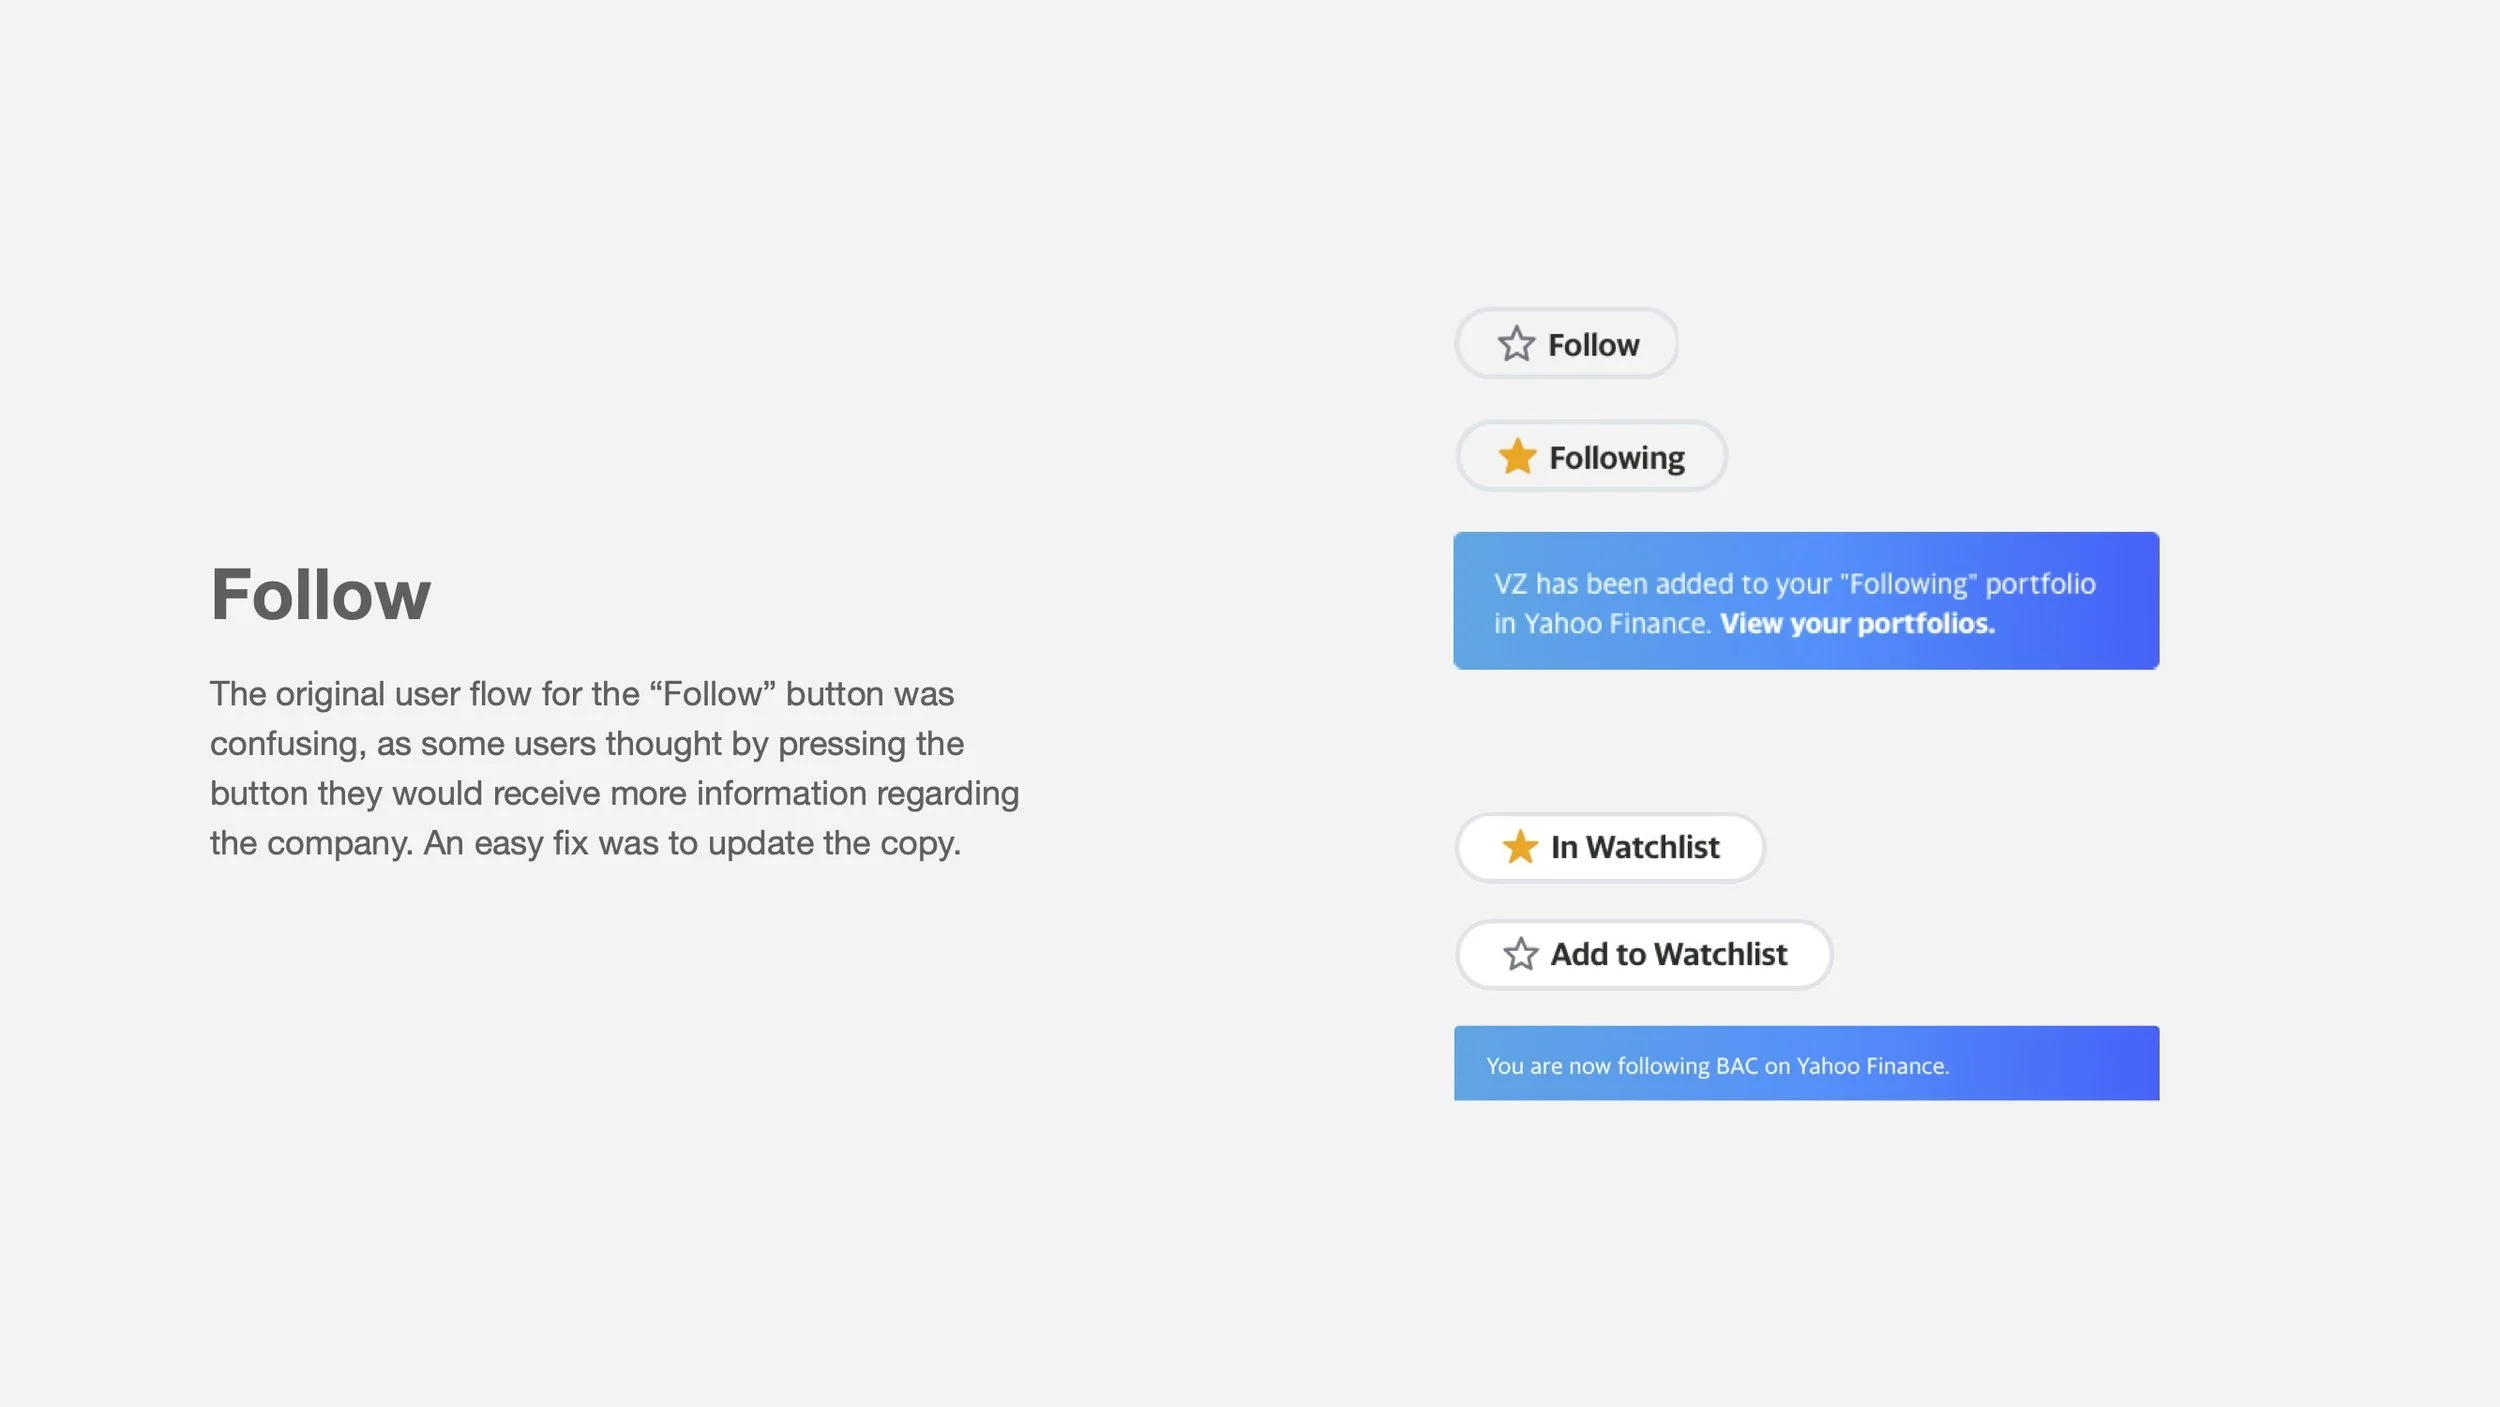Click the gold star in Following button

pos(1517,457)
